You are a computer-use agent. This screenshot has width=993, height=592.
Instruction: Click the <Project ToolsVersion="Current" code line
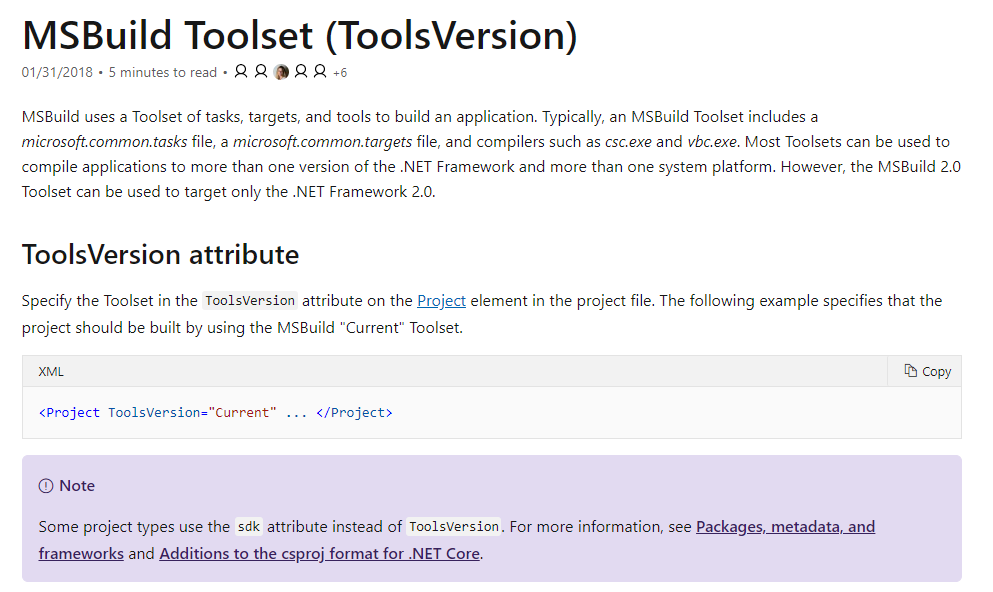coord(158,413)
